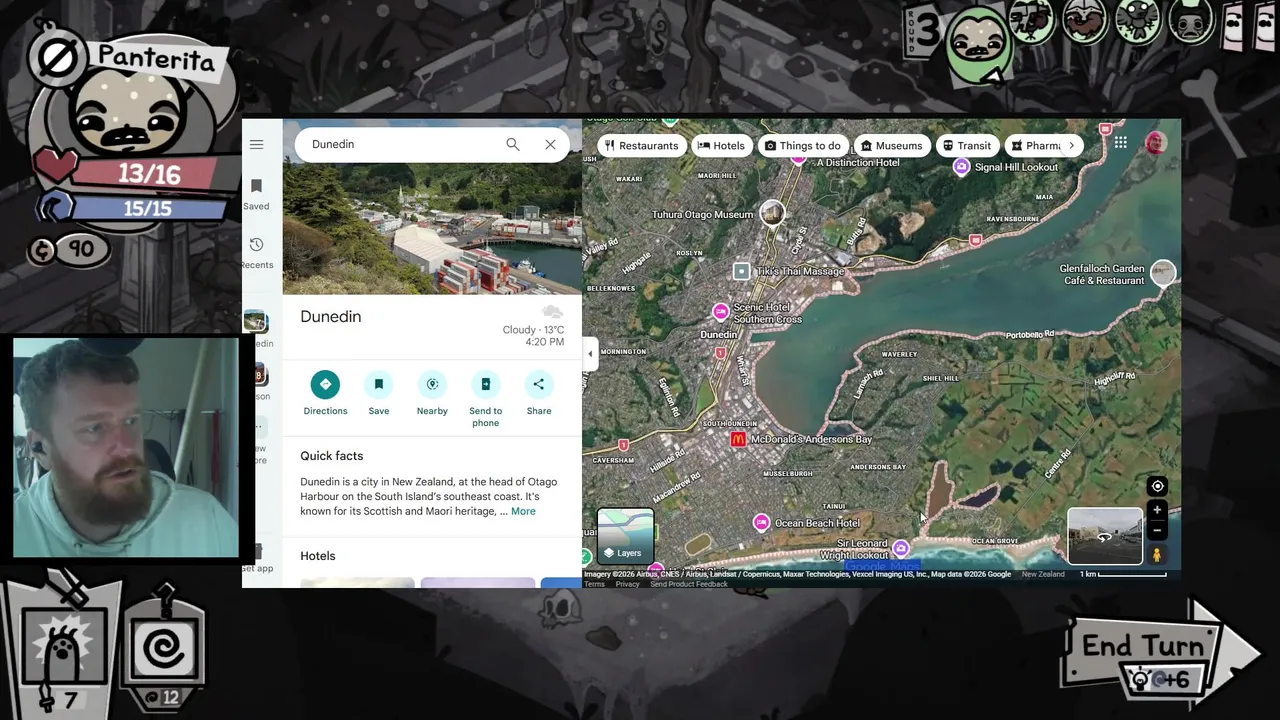Screen dimensions: 1280x720
Task: Select the Things to do chip
Action: tap(803, 145)
